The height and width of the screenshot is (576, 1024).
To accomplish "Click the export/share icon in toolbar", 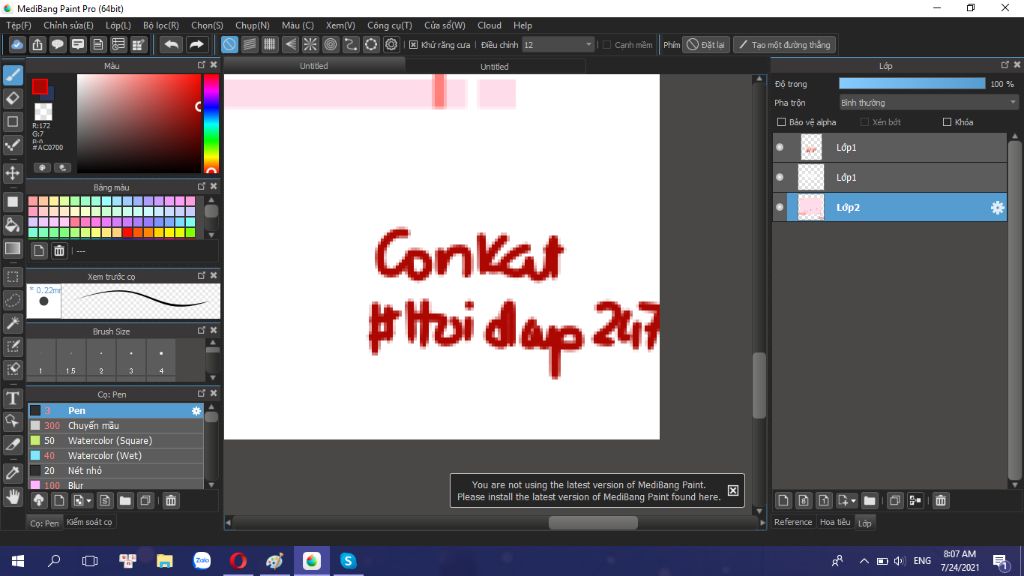I will tap(37, 44).
